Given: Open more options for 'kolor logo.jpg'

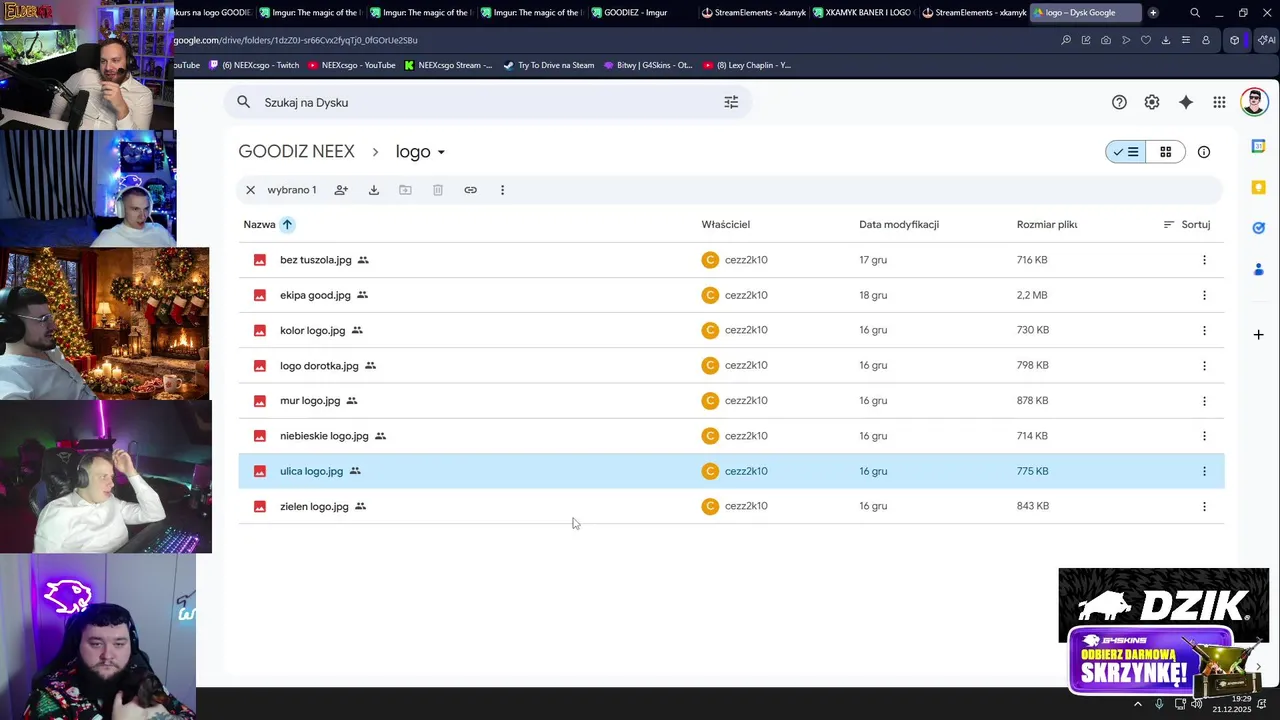Looking at the screenshot, I should (1204, 330).
